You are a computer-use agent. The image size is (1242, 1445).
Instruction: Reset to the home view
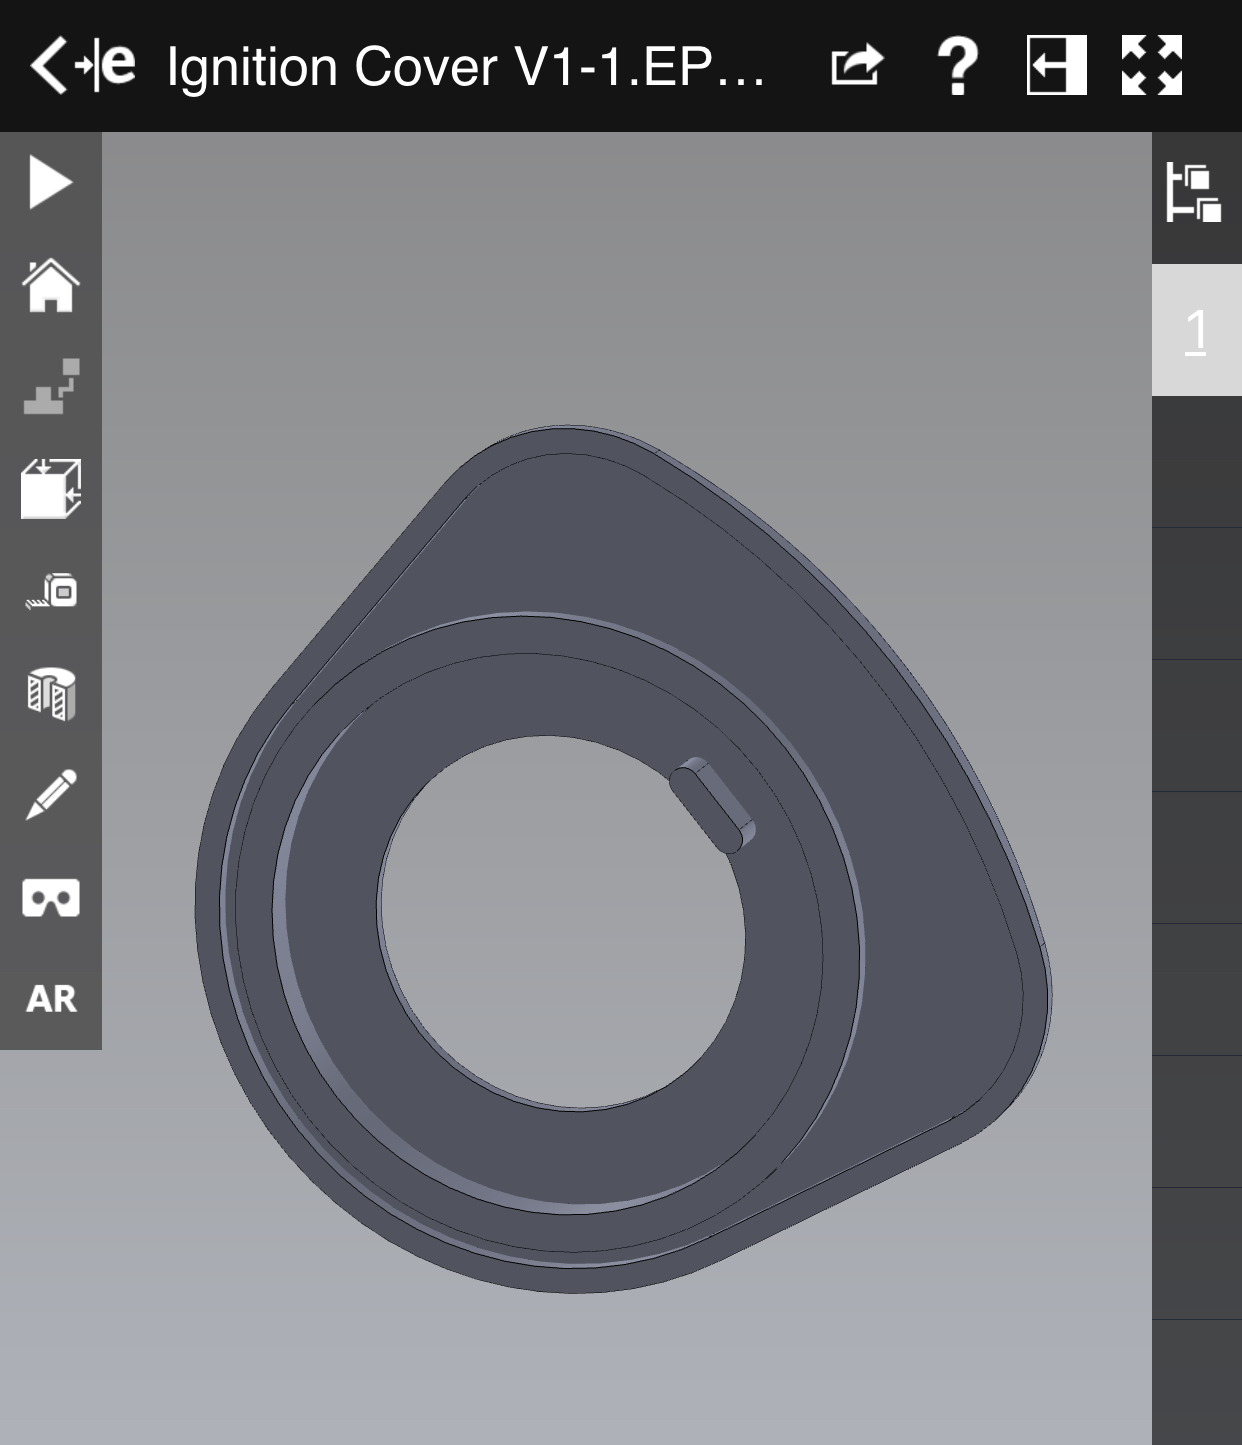tap(50, 286)
